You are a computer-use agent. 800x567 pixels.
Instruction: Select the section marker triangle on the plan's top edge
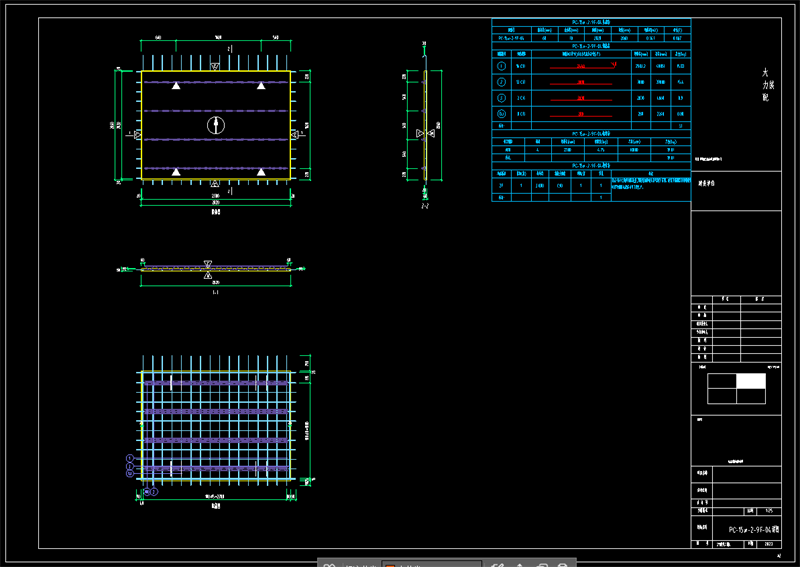pos(215,67)
